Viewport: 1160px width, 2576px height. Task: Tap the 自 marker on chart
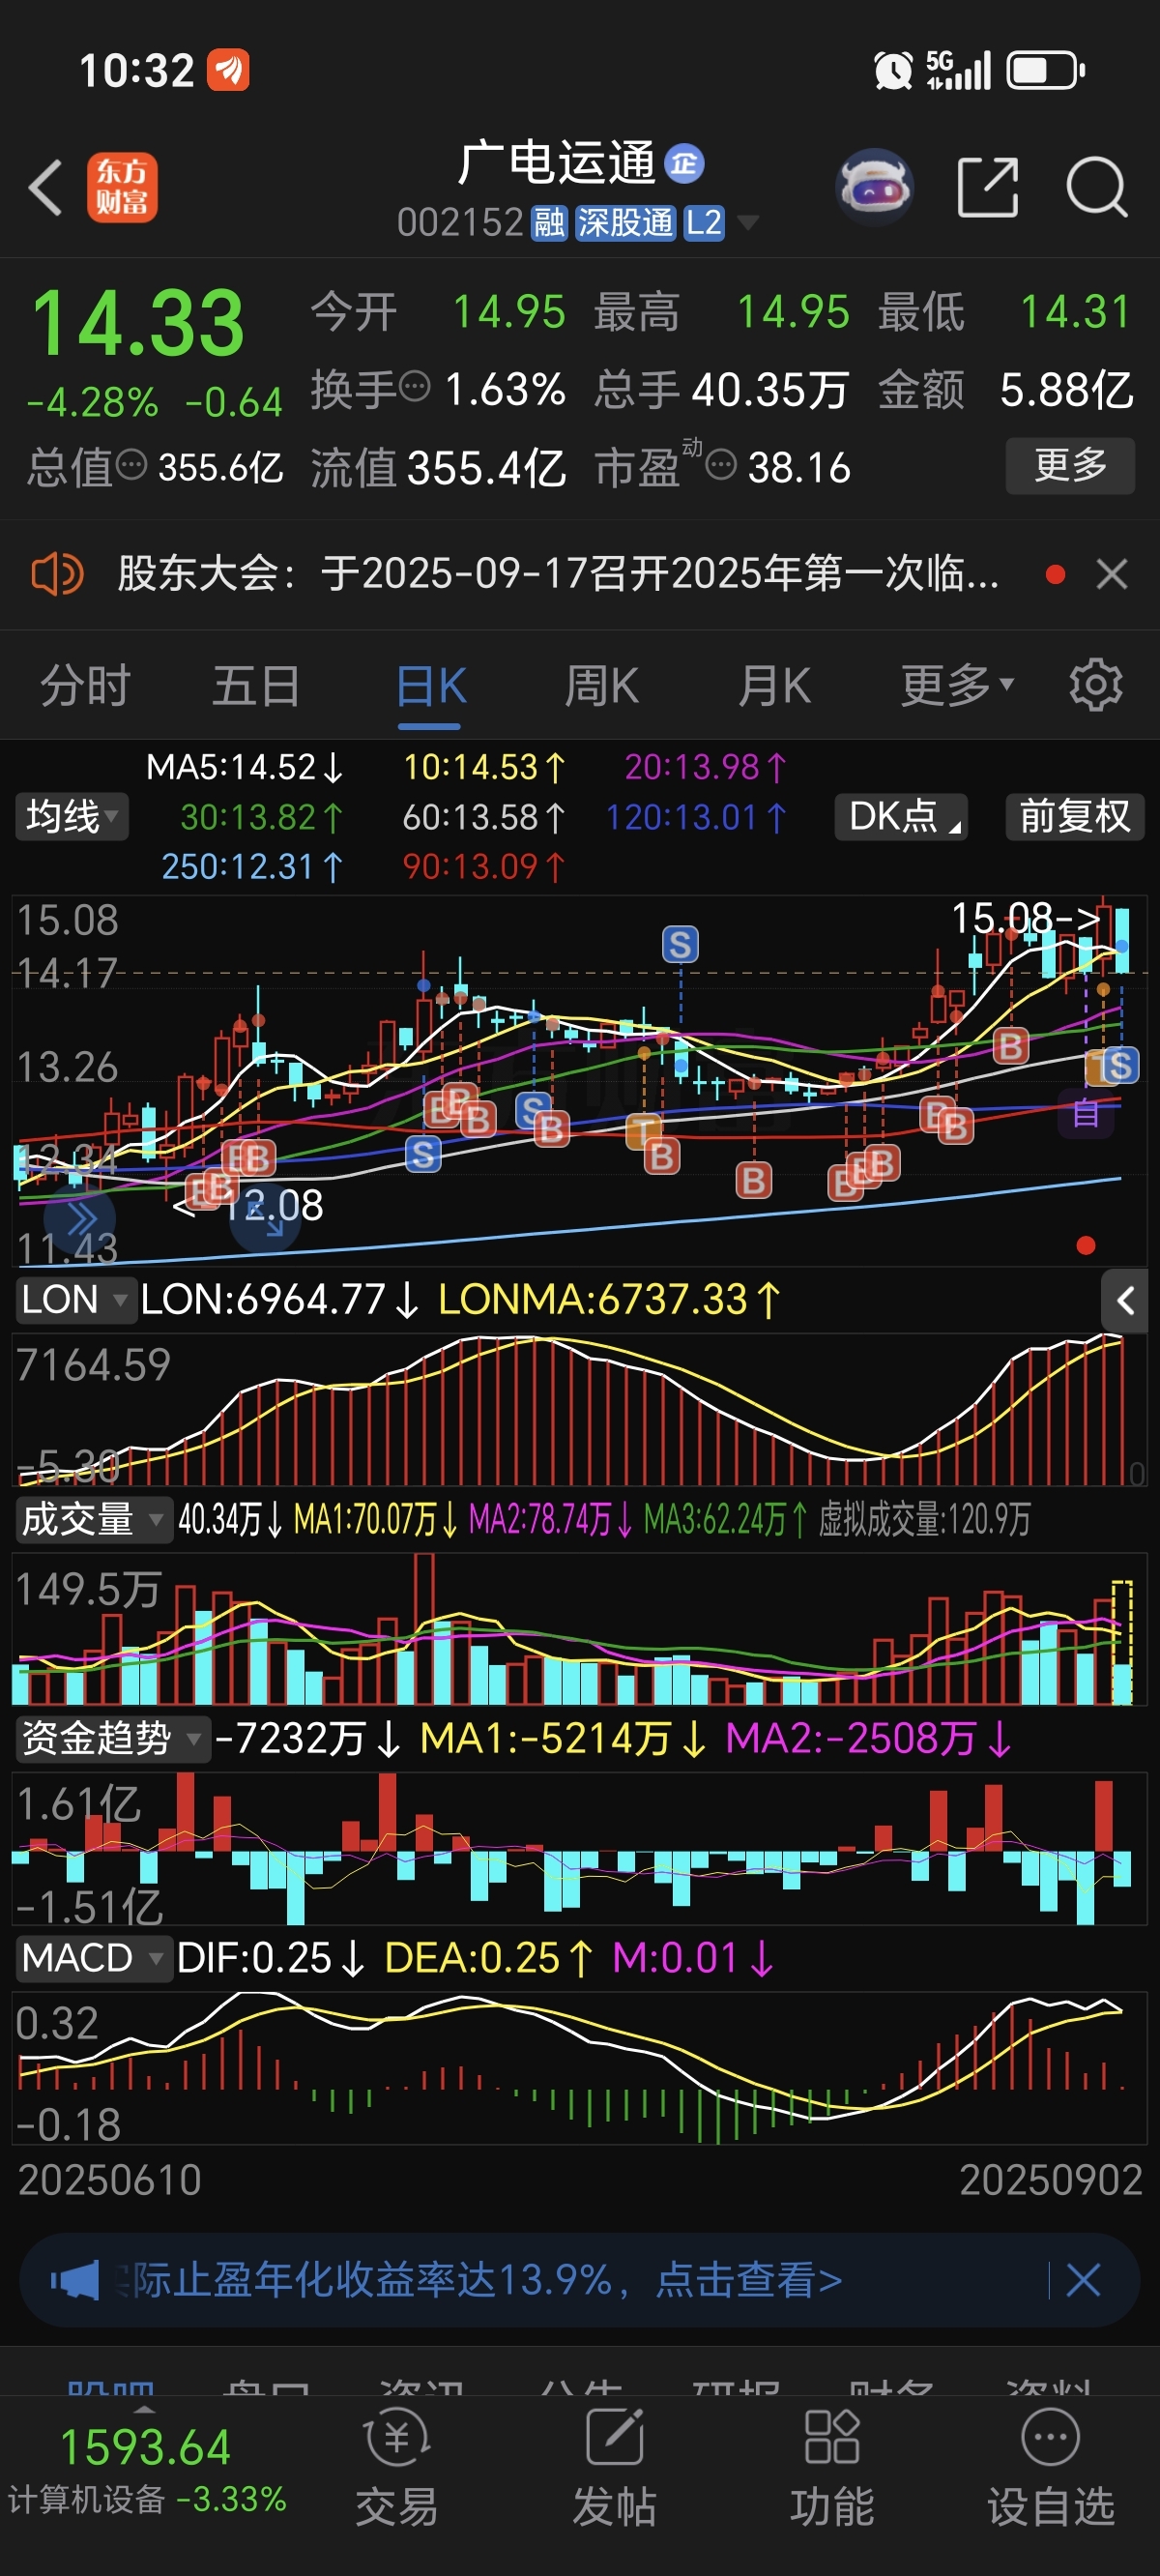coord(1086,1113)
